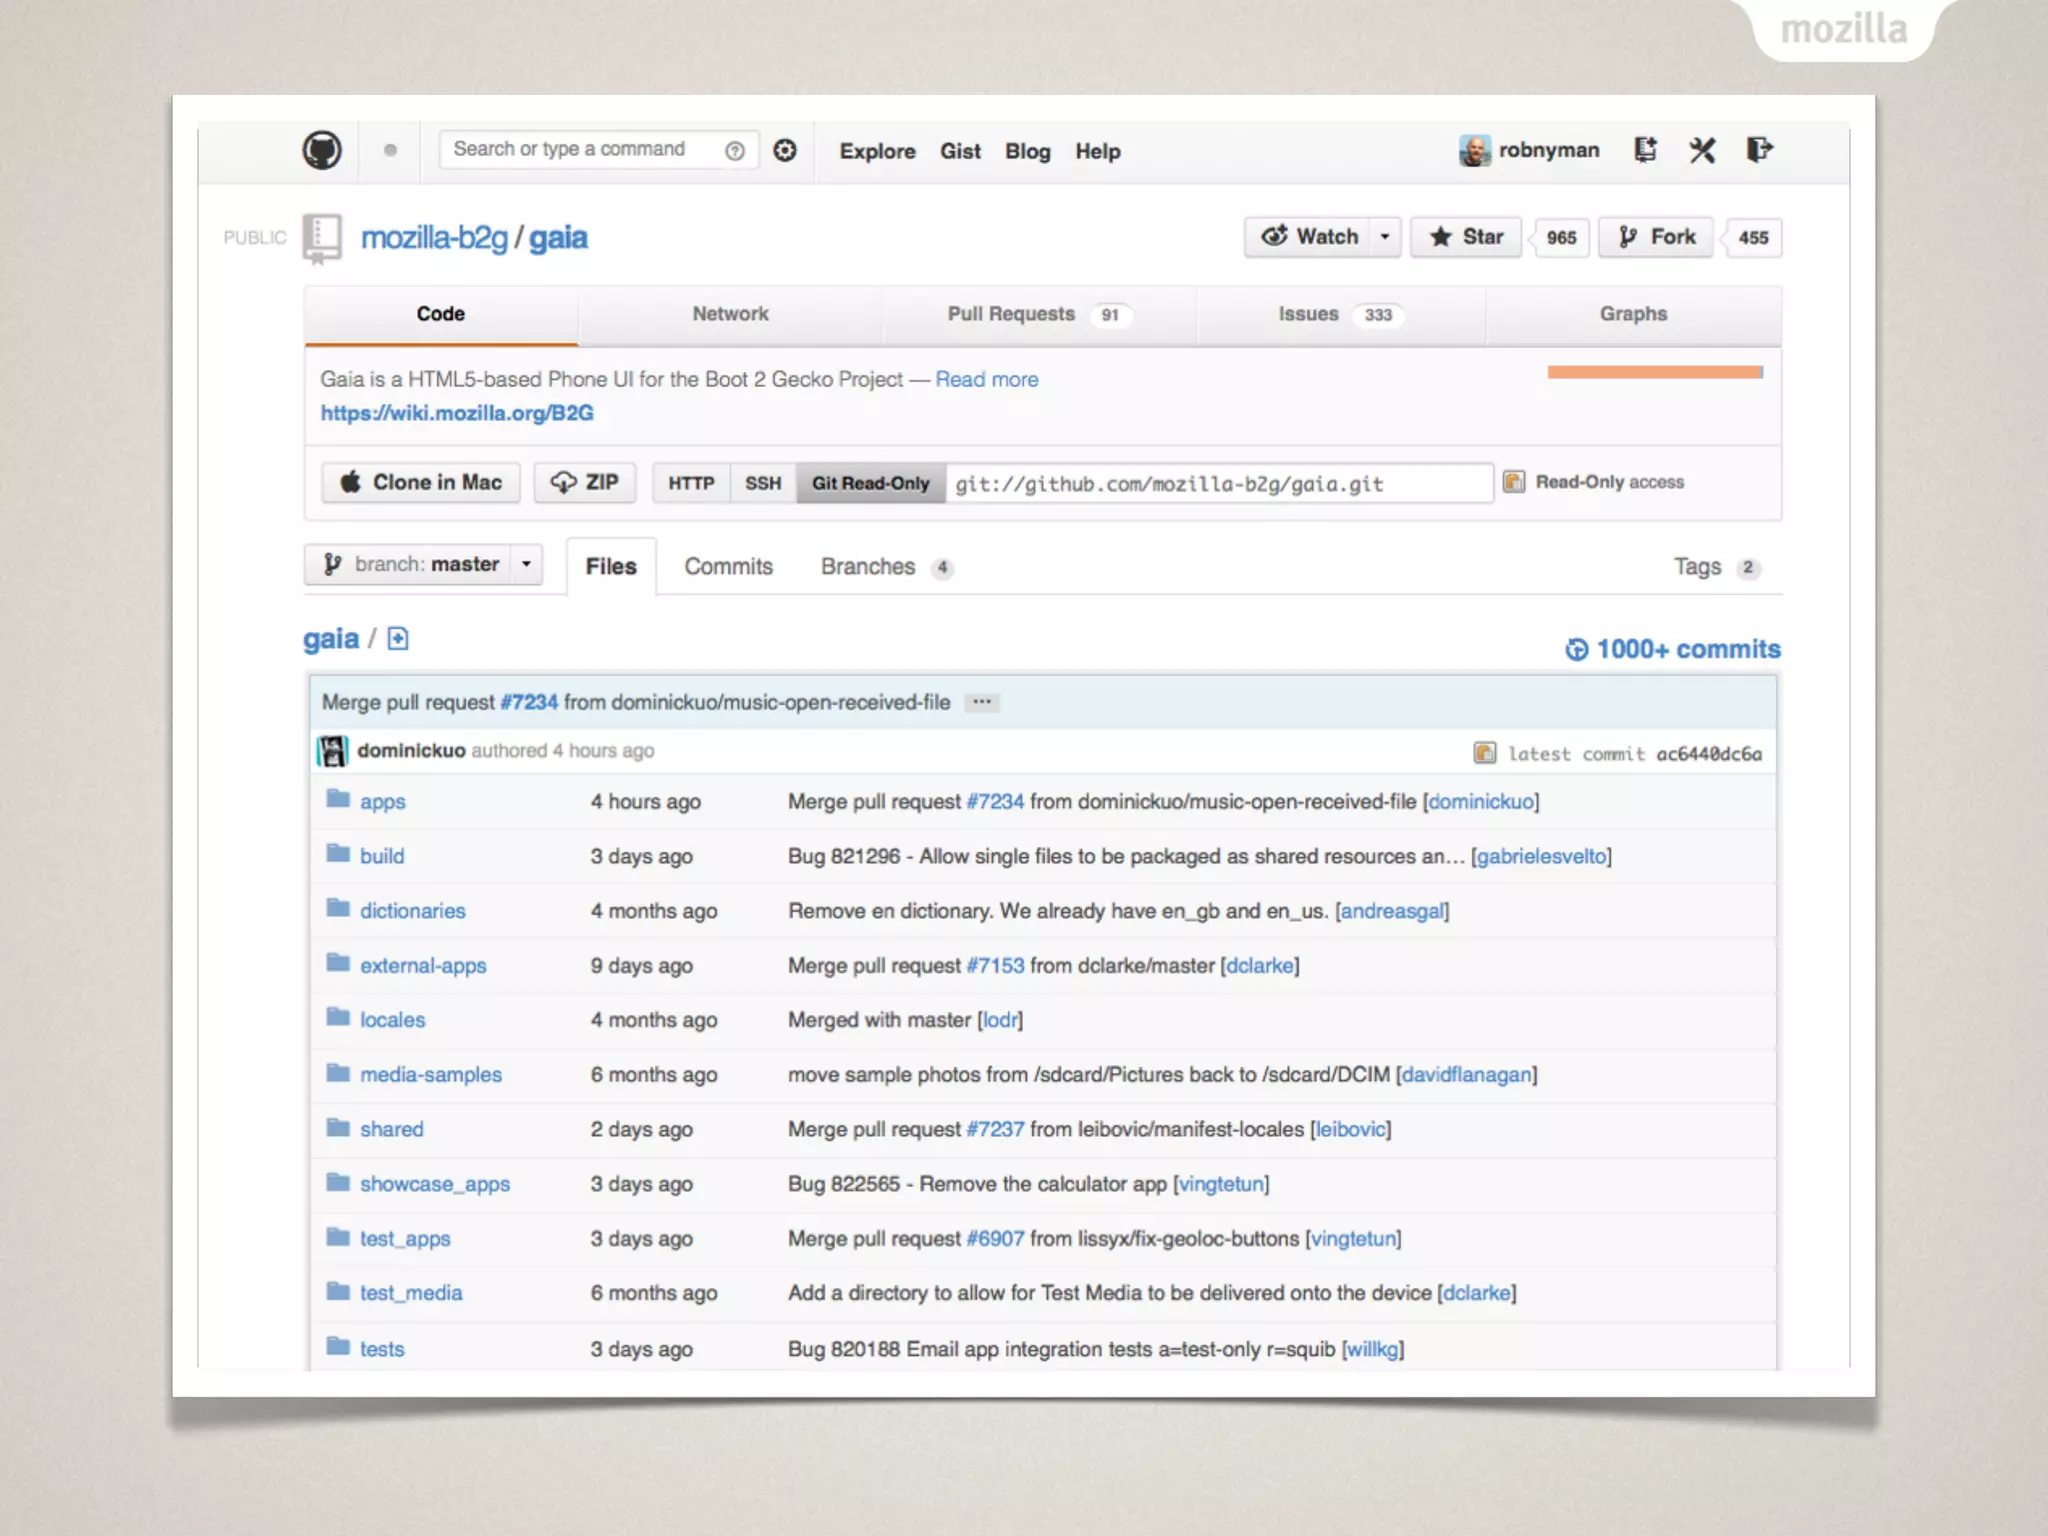Switch clone URL to SSH
Image resolution: width=2048 pixels, height=1536 pixels.
point(763,483)
